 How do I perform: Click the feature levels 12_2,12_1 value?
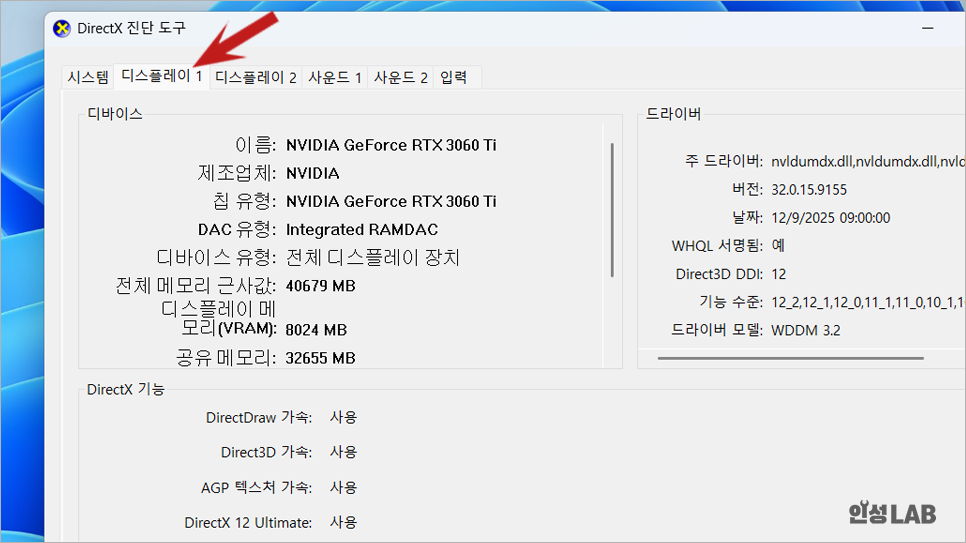coord(868,303)
